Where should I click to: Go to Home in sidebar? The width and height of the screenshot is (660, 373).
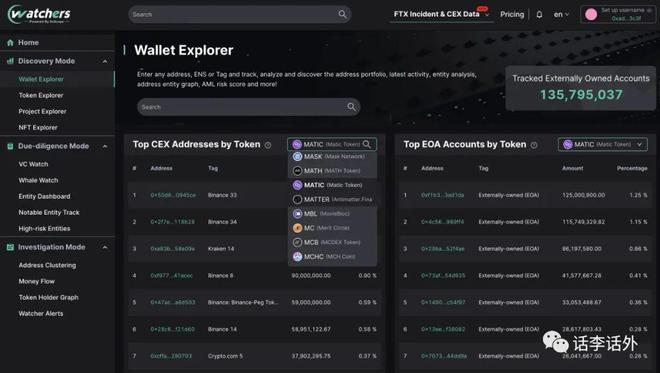(28, 43)
